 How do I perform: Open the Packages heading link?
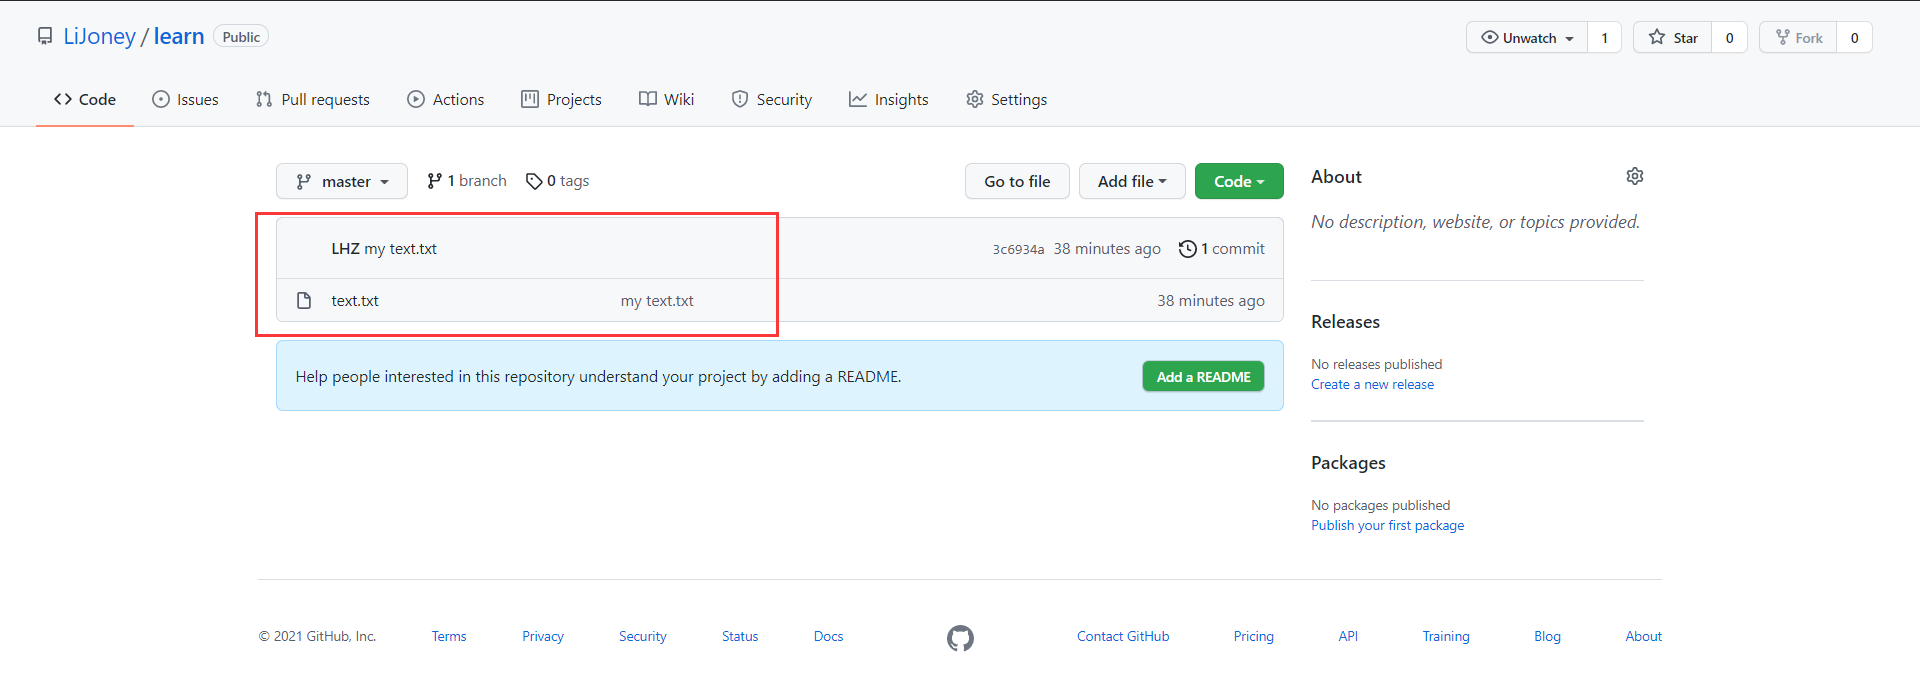(1348, 463)
